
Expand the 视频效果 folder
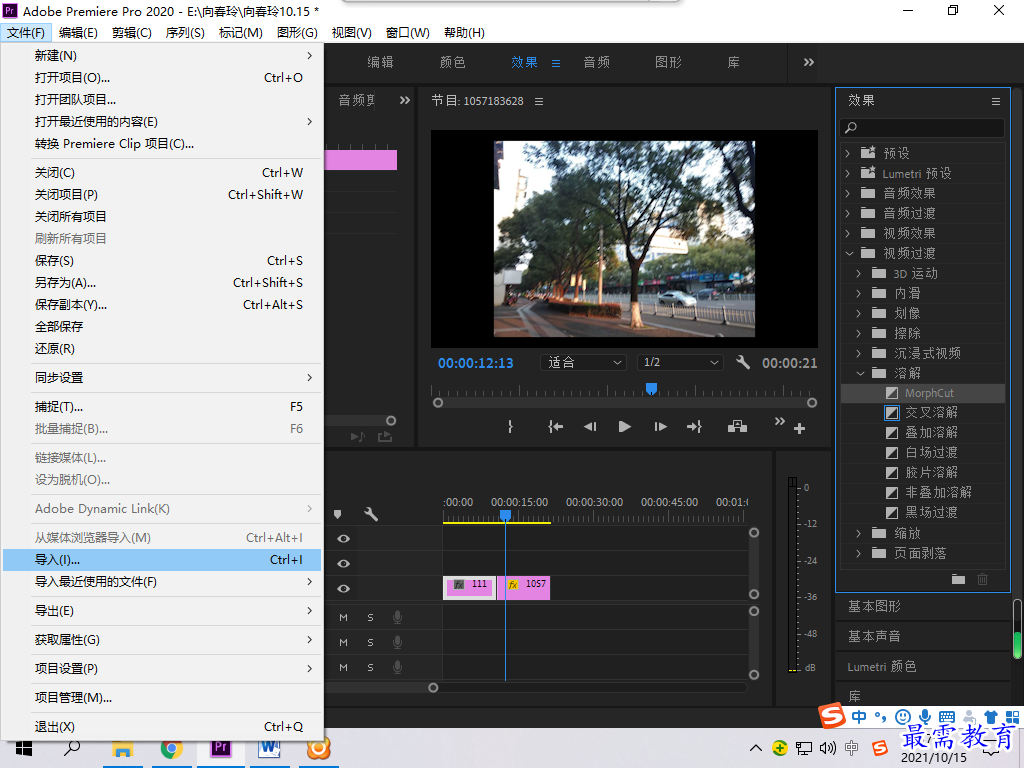click(x=848, y=233)
